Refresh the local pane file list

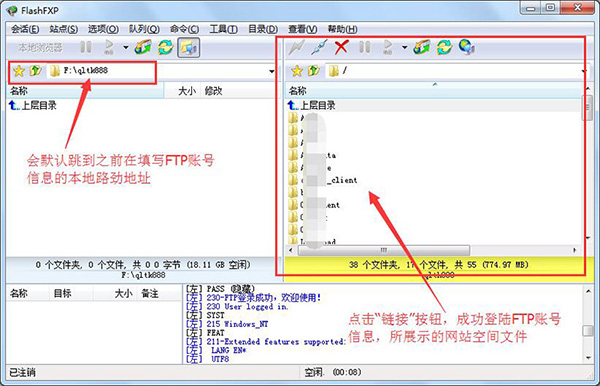(x=166, y=47)
